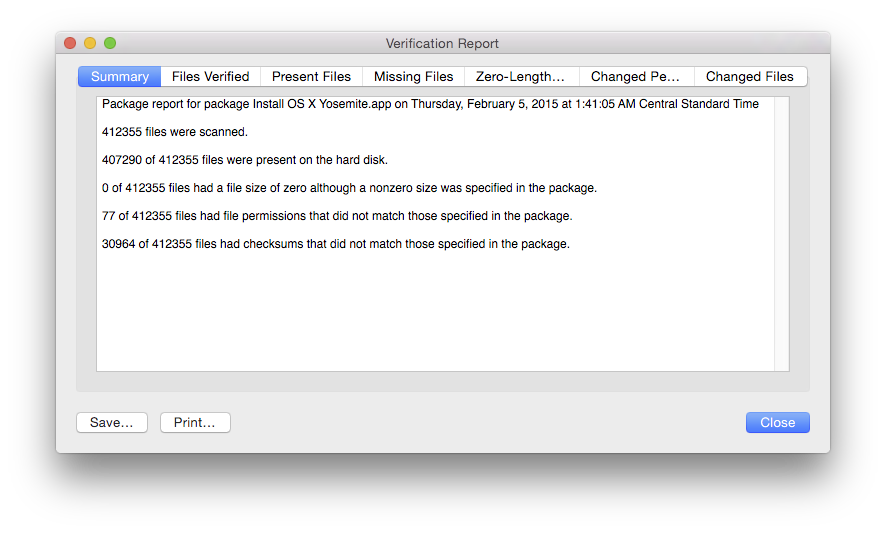Image resolution: width=886 pixels, height=533 pixels.
Task: Switch to the Changed Files tab
Action: tap(750, 77)
